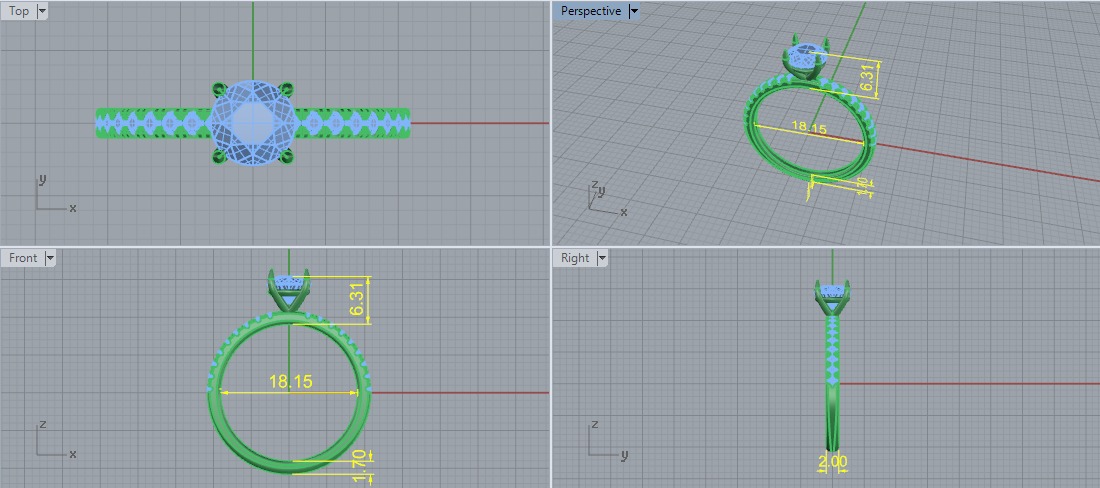Select the Top viewport title label
The height and width of the screenshot is (488, 1100).
click(19, 11)
